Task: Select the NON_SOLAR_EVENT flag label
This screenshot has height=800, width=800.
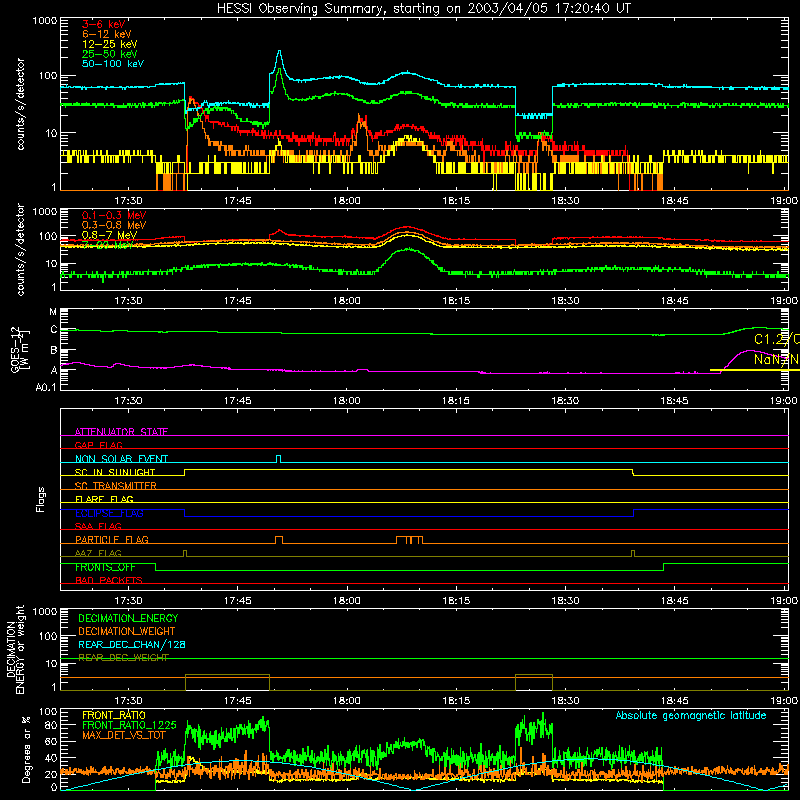Action: [x=121, y=459]
